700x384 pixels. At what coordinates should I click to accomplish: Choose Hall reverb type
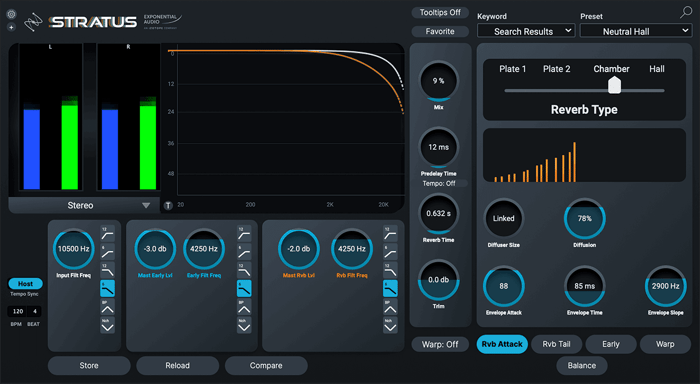(x=657, y=69)
